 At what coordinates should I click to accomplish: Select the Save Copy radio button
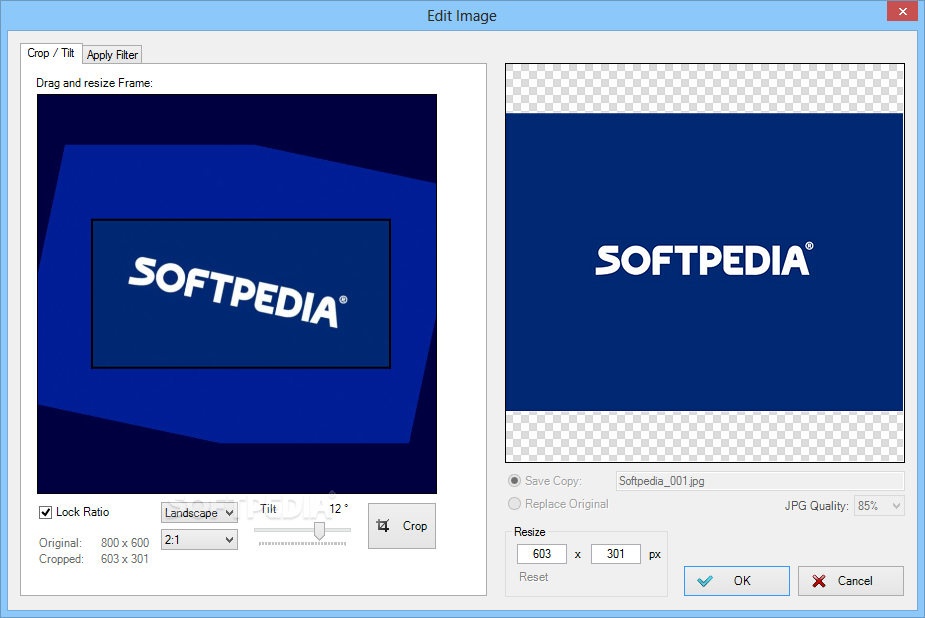[x=514, y=481]
